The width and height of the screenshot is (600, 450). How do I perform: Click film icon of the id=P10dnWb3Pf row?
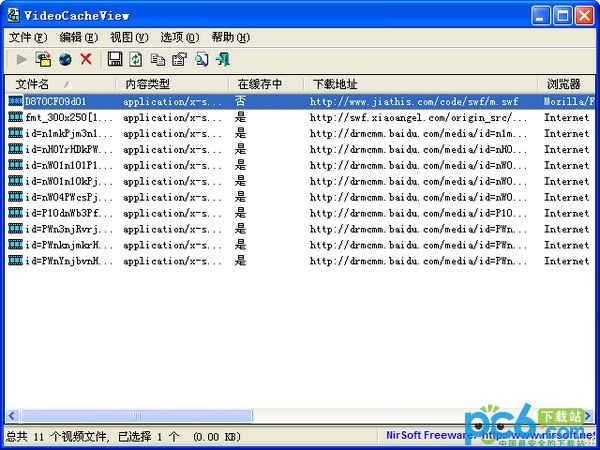point(16,213)
